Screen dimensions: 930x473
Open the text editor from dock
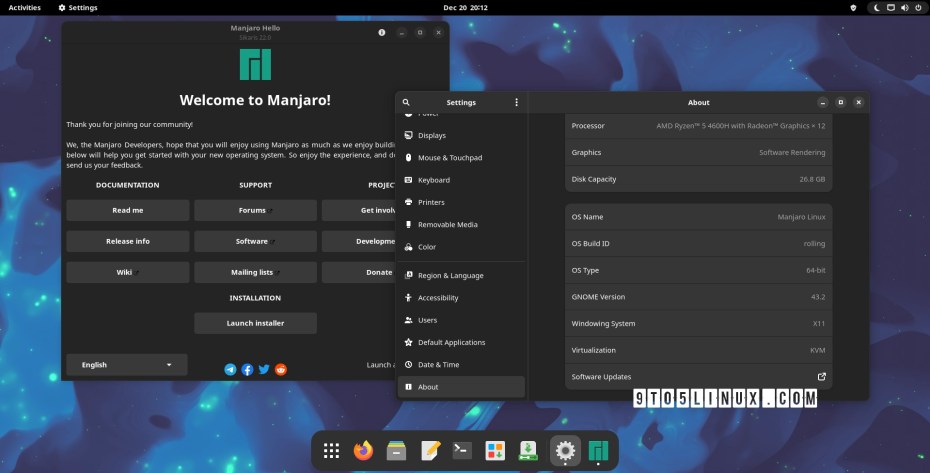pyautogui.click(x=430, y=450)
